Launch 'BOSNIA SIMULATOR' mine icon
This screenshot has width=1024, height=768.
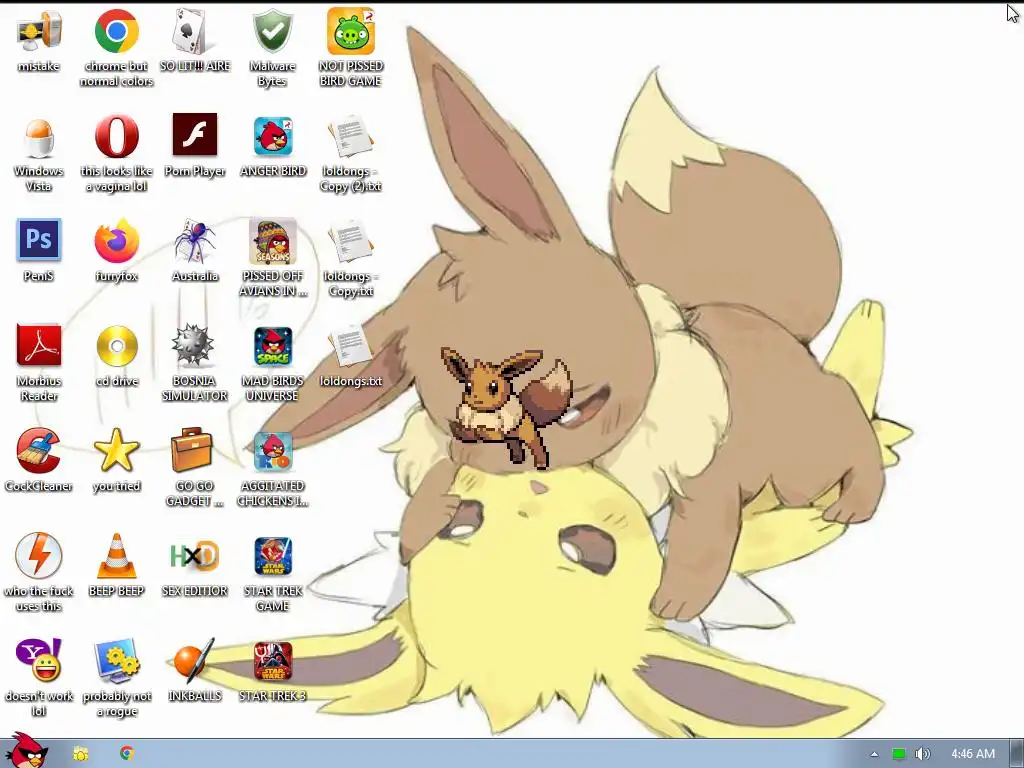(x=193, y=345)
